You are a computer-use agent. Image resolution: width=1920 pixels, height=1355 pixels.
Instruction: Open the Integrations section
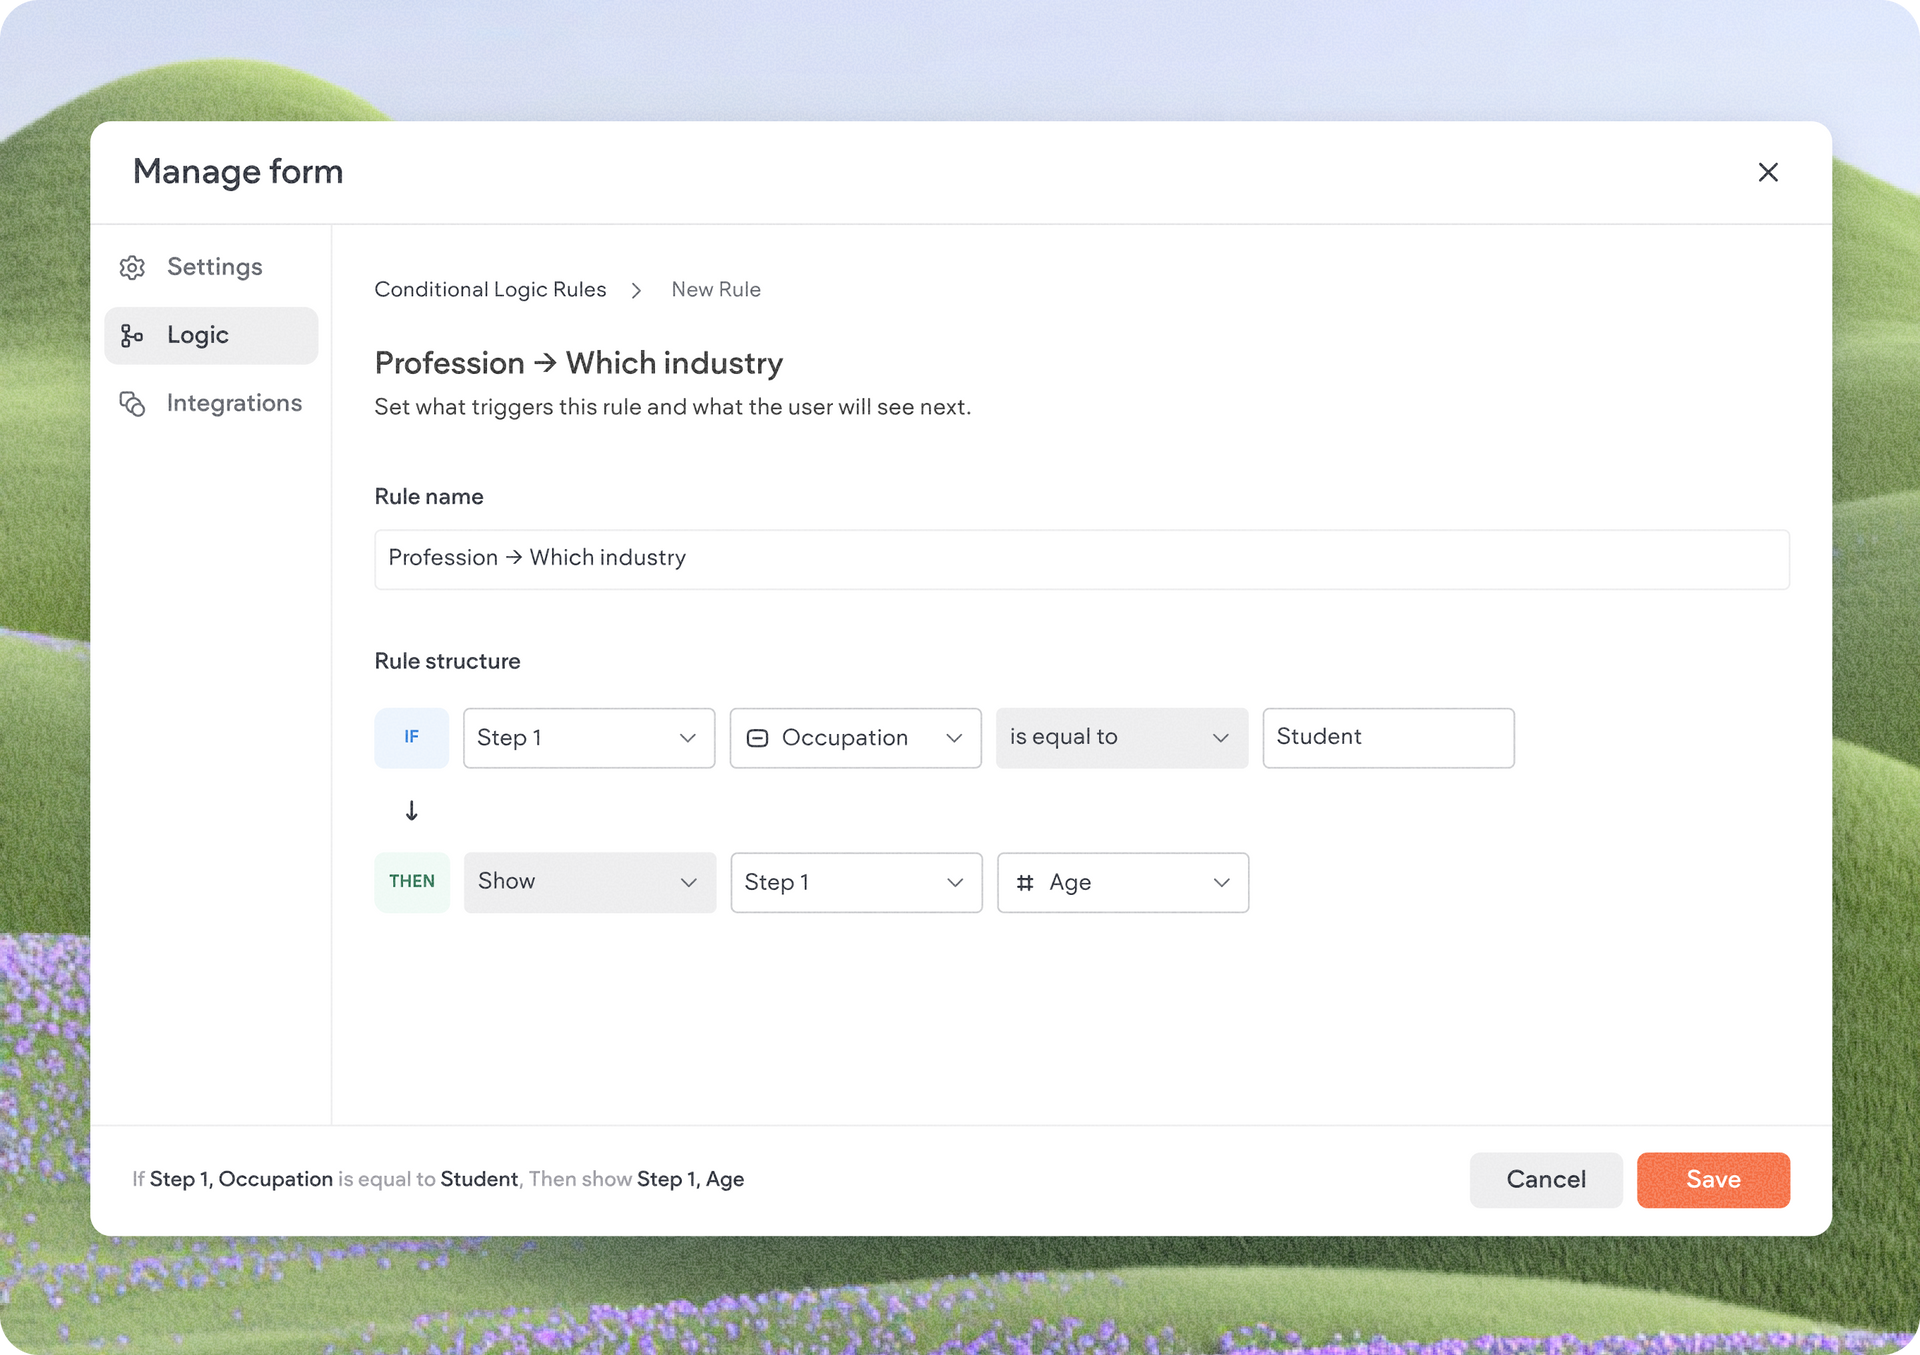211,403
